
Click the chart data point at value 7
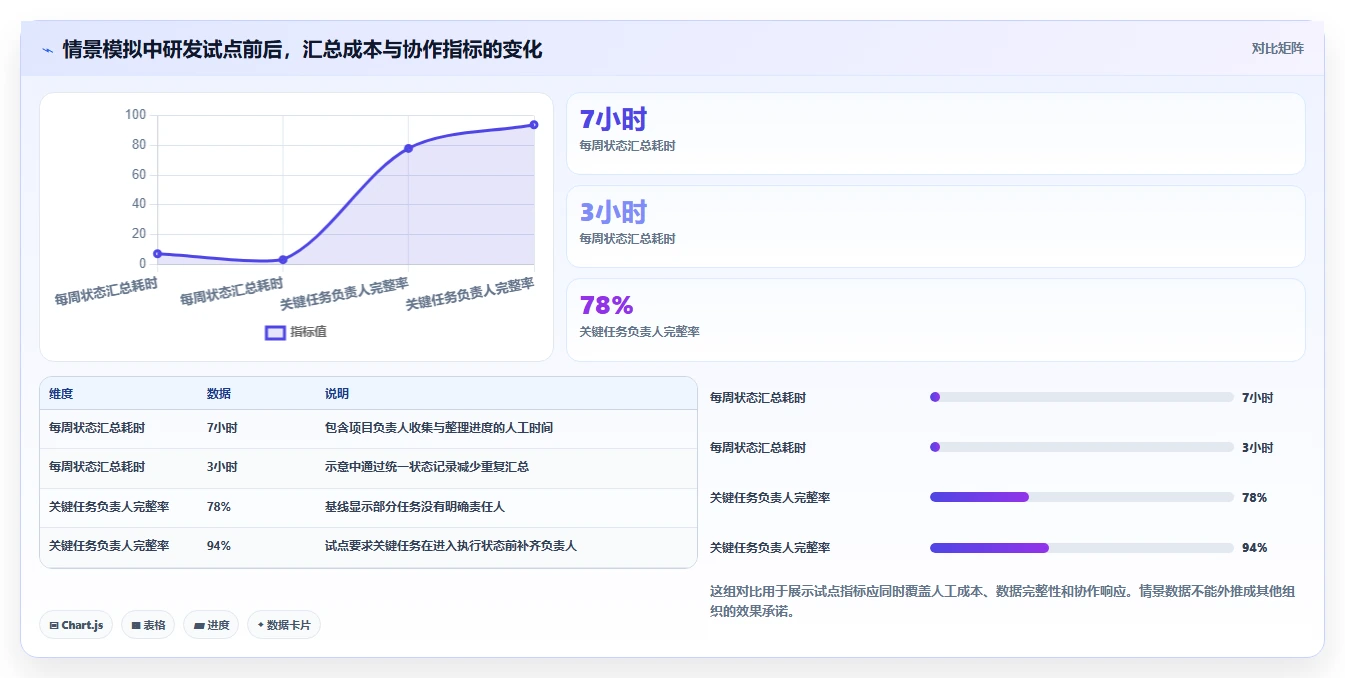click(157, 254)
